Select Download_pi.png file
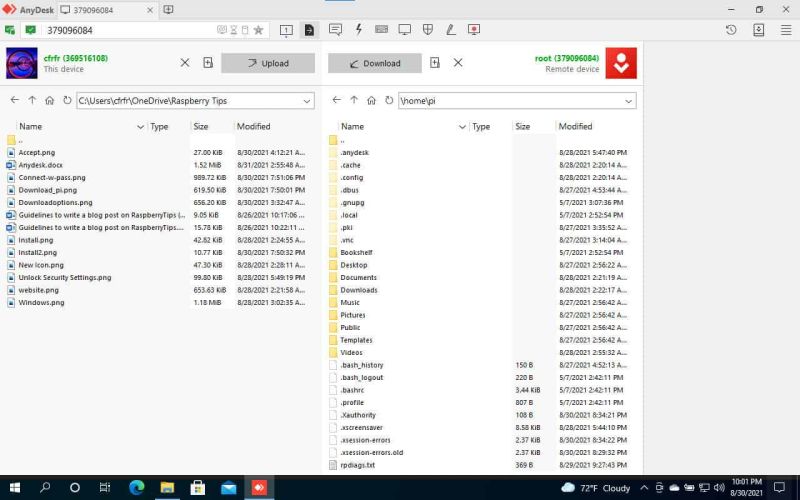The height and width of the screenshot is (500, 800). (x=47, y=190)
